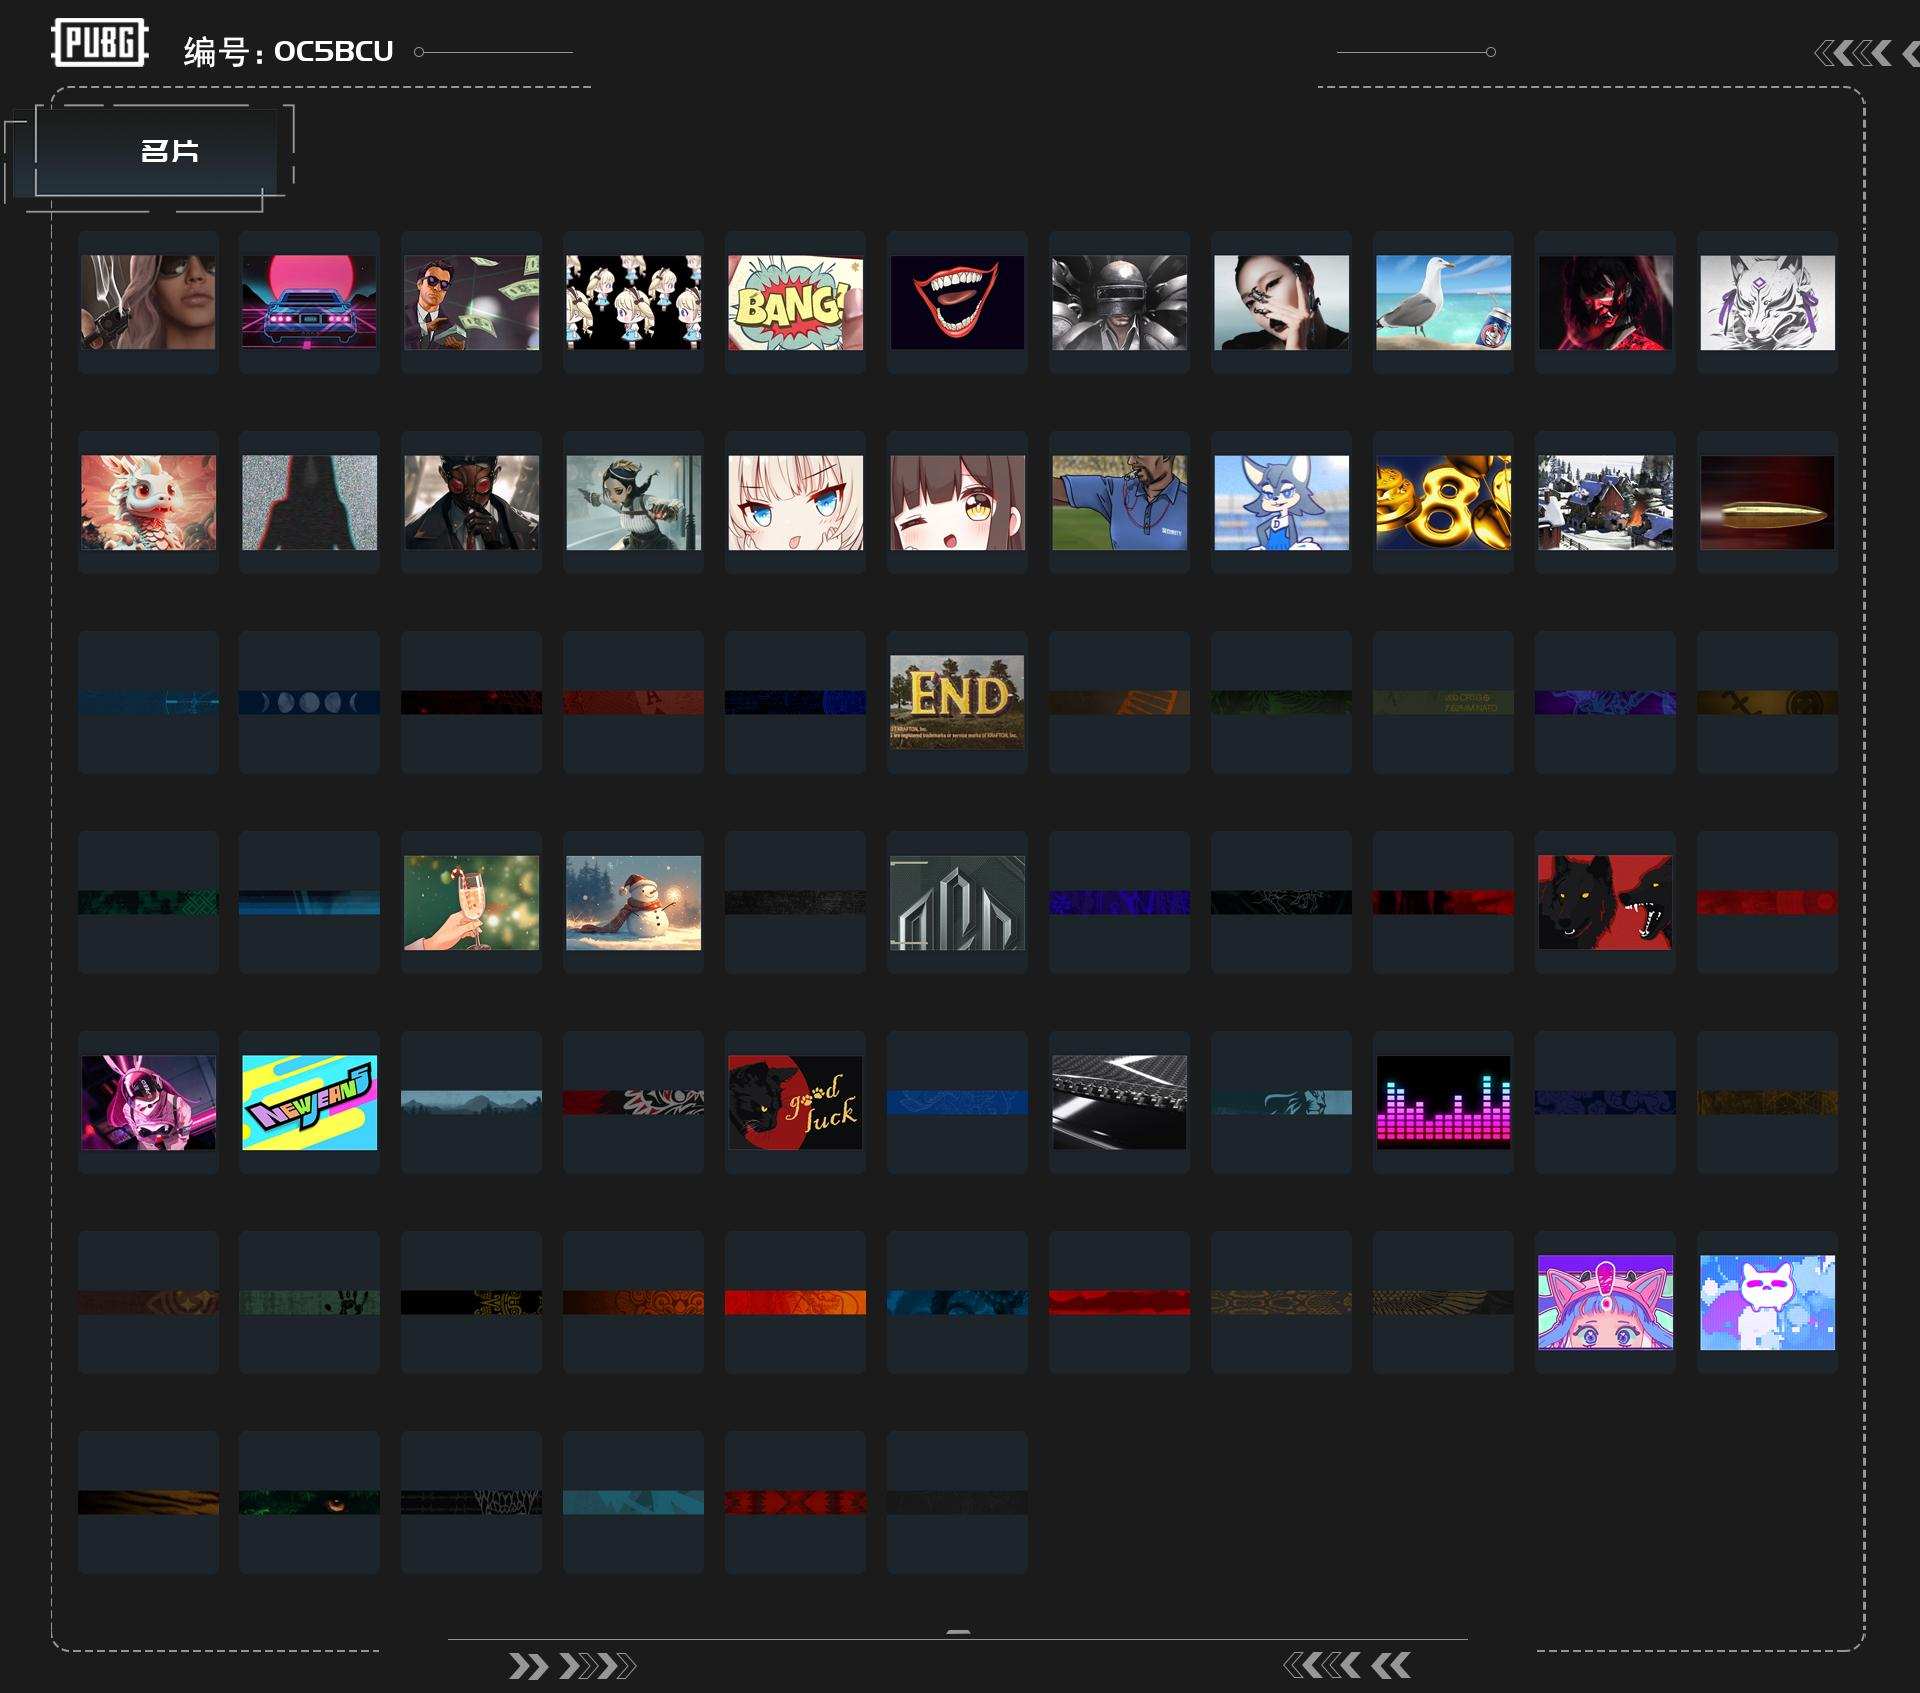This screenshot has height=1693, width=1920.
Task: Choose the silver metallic logo nameplate
Action: (x=957, y=902)
